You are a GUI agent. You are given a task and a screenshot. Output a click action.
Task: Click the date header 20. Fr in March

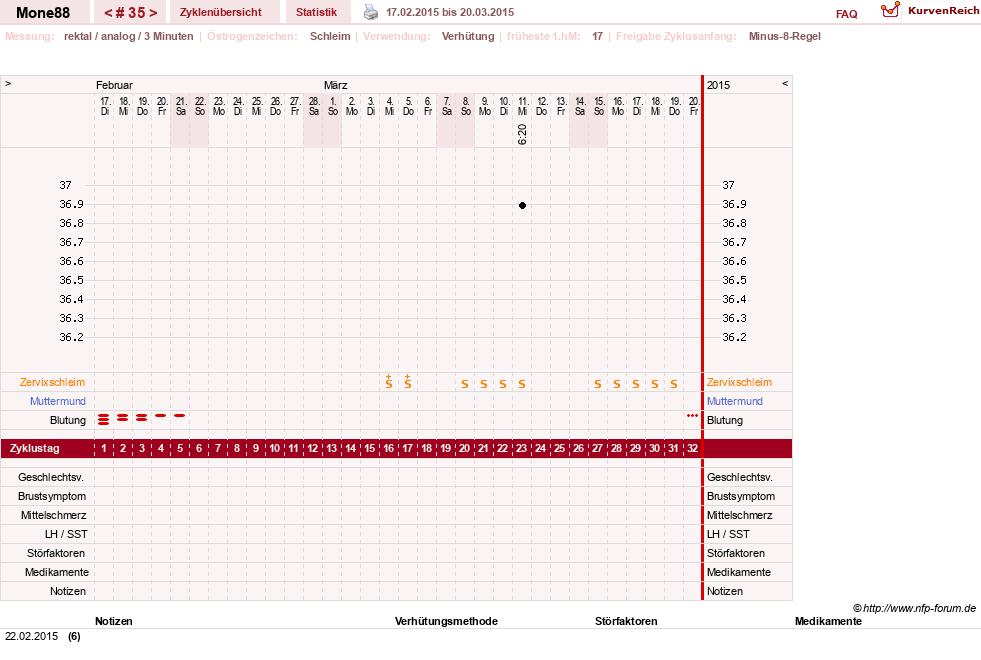694,106
